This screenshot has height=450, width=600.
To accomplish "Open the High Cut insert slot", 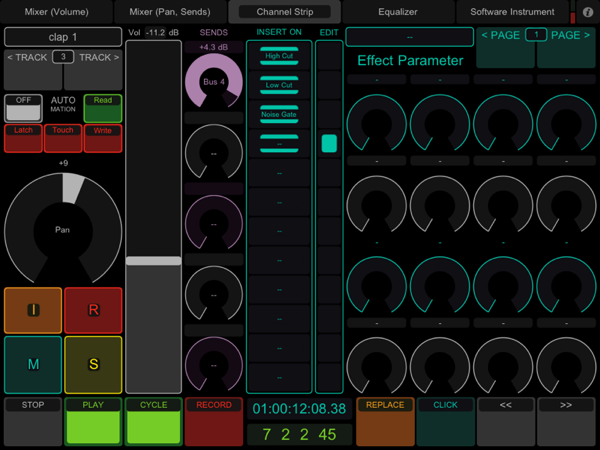I will click(280, 58).
